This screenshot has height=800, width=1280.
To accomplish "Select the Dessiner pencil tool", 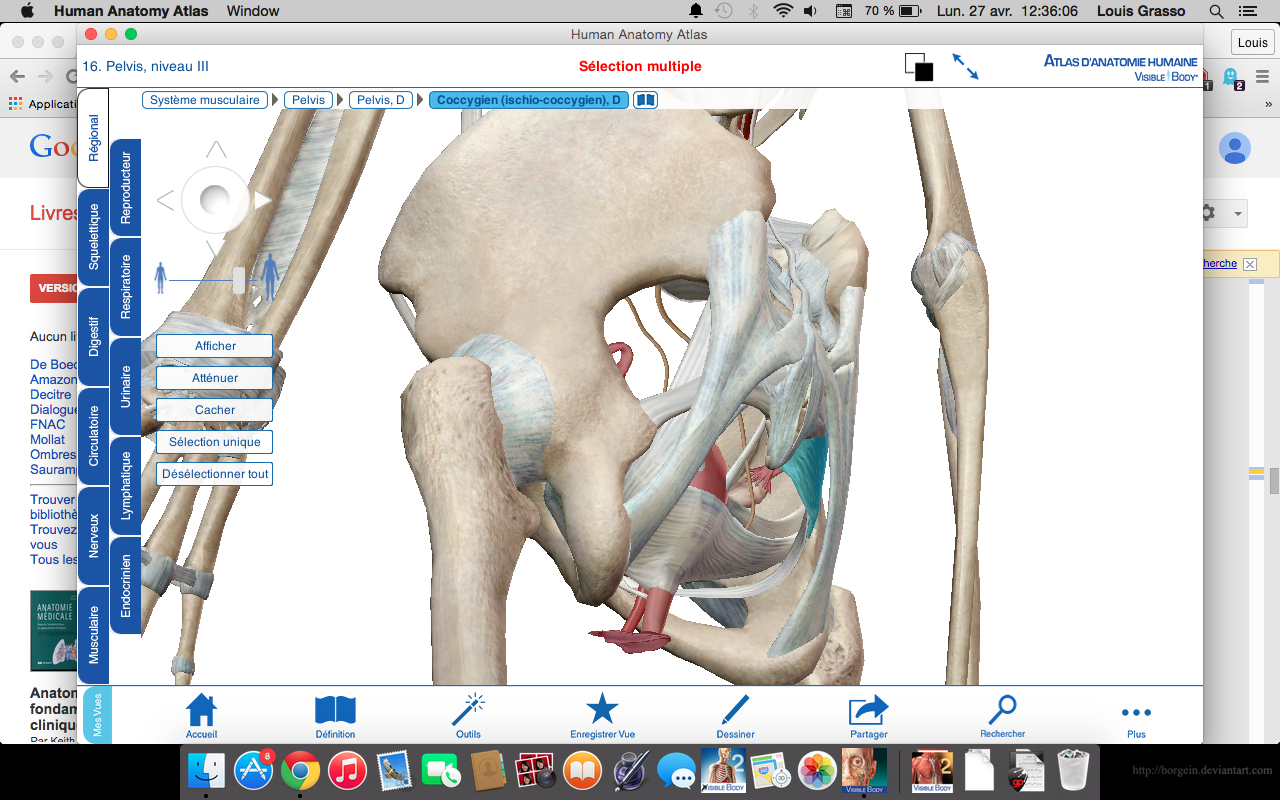I will click(x=735, y=712).
